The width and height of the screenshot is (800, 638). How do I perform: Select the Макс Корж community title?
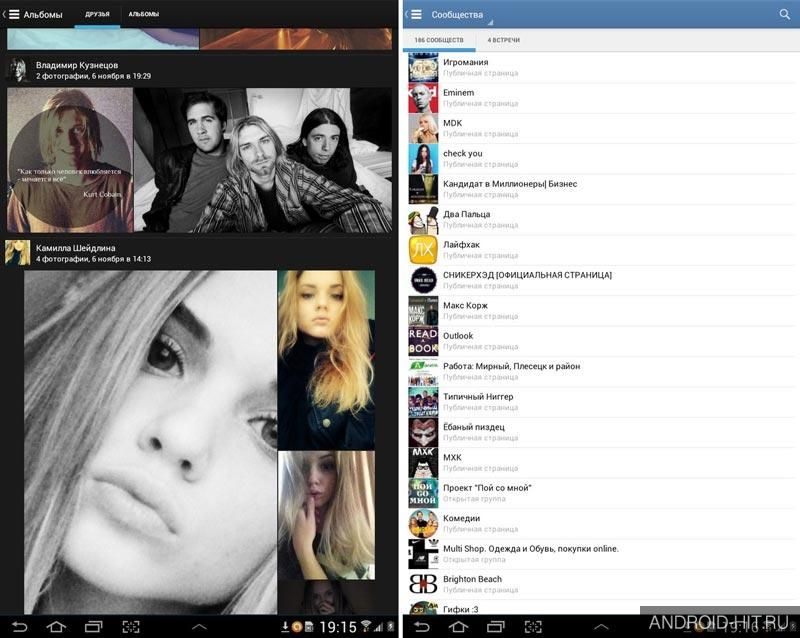pyautogui.click(x=465, y=305)
